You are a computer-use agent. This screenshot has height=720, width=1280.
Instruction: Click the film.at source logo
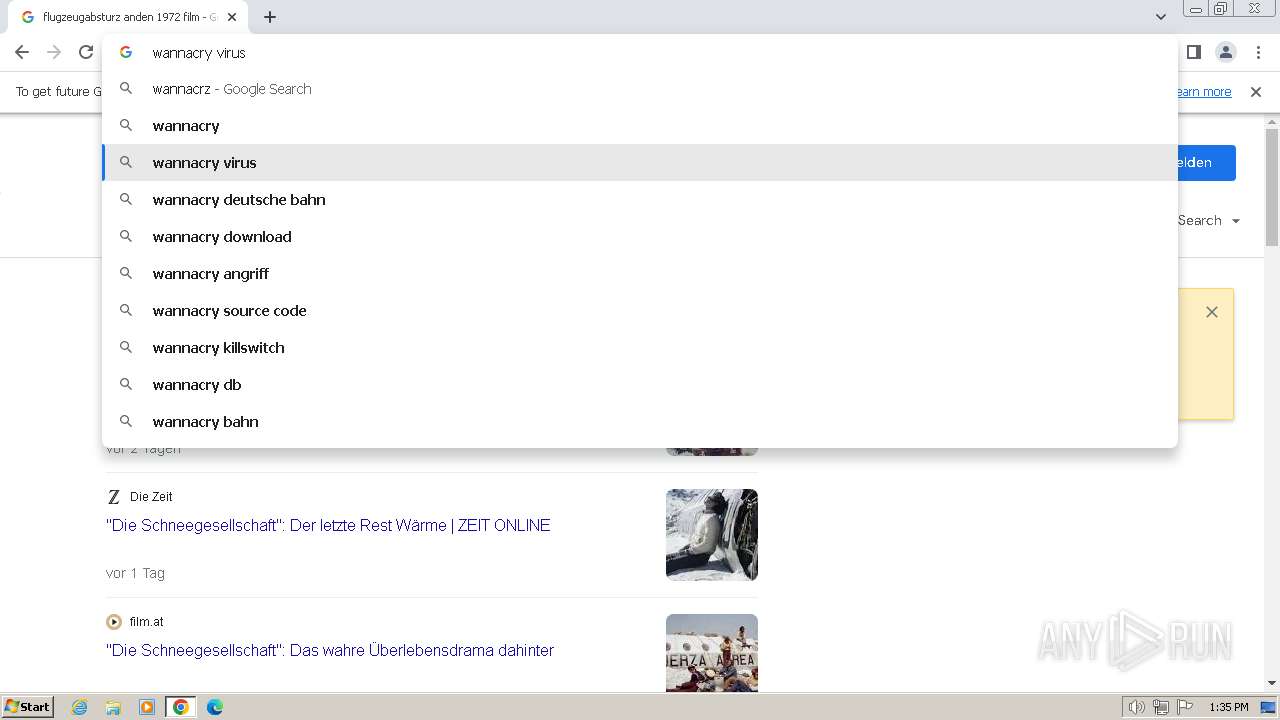(x=114, y=622)
